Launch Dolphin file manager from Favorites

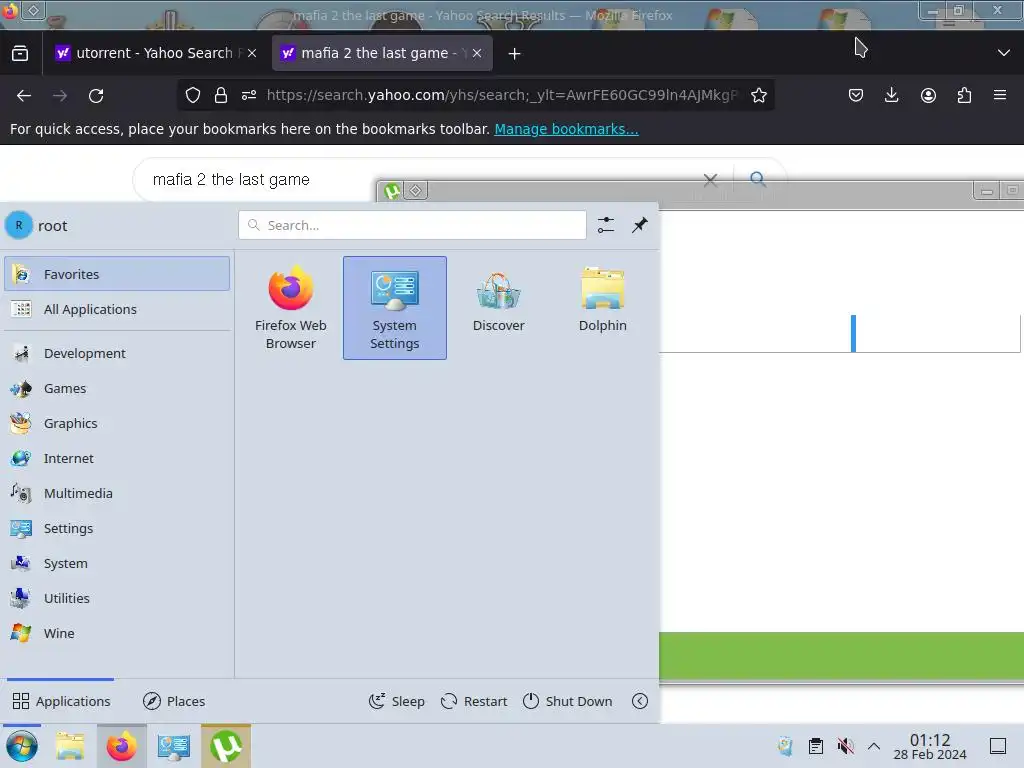pos(602,308)
